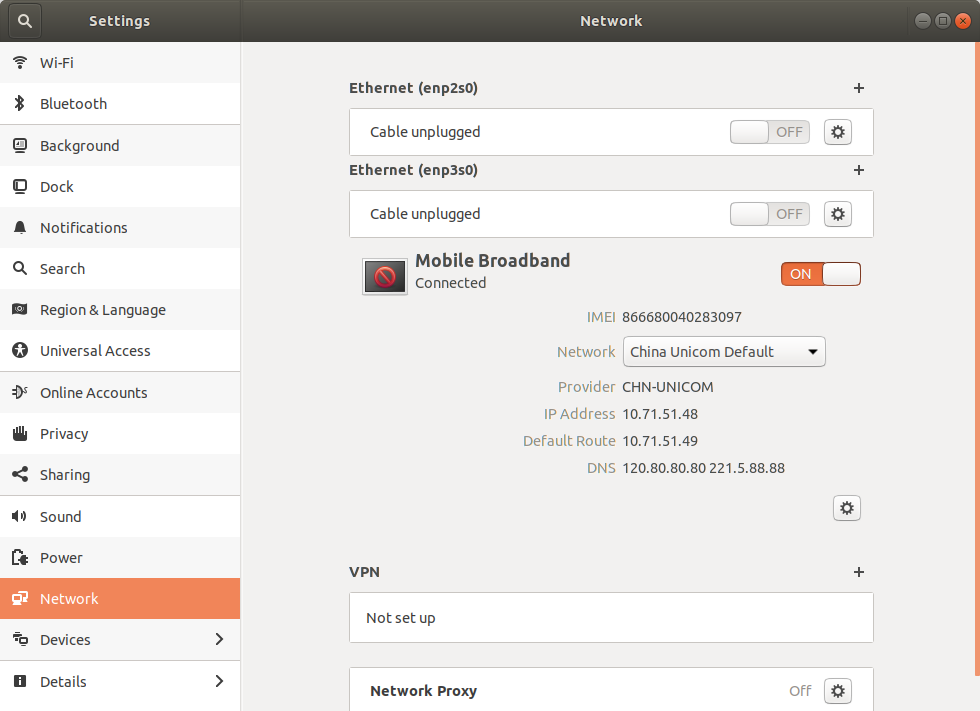Open Mobile Broadband settings gear
This screenshot has height=711, width=980.
[x=847, y=508]
